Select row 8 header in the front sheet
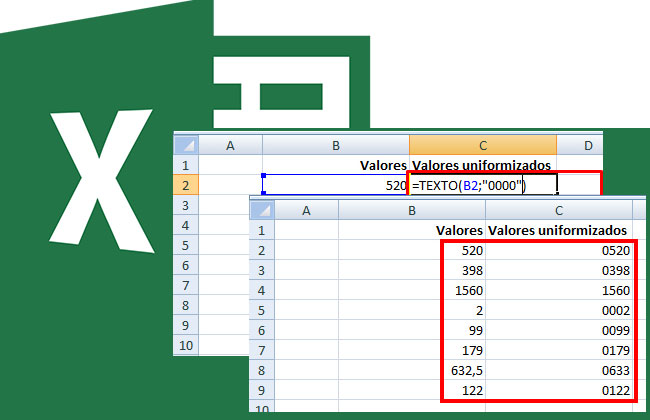650x420 pixels. [262, 370]
